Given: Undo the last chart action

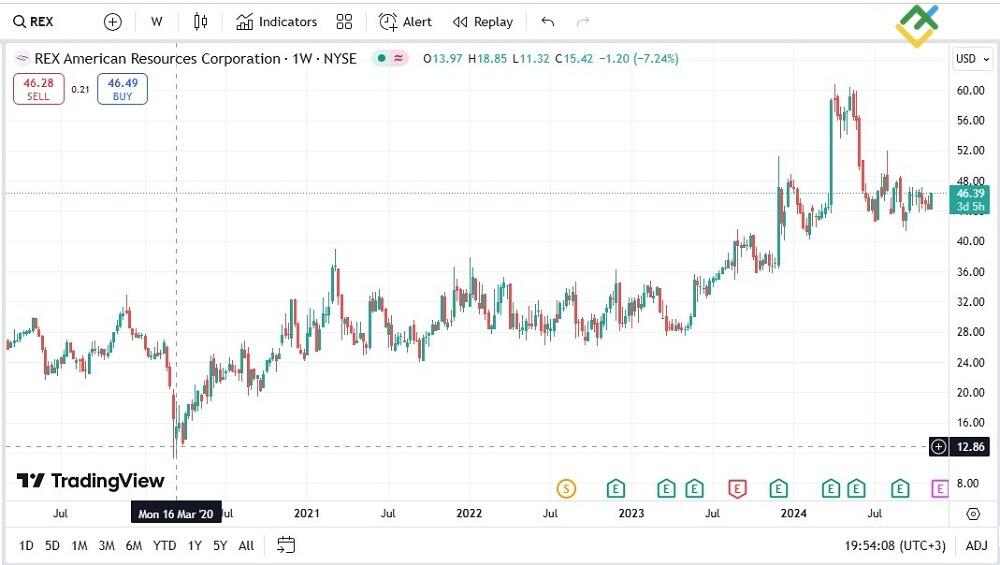Looking at the screenshot, I should pos(548,22).
